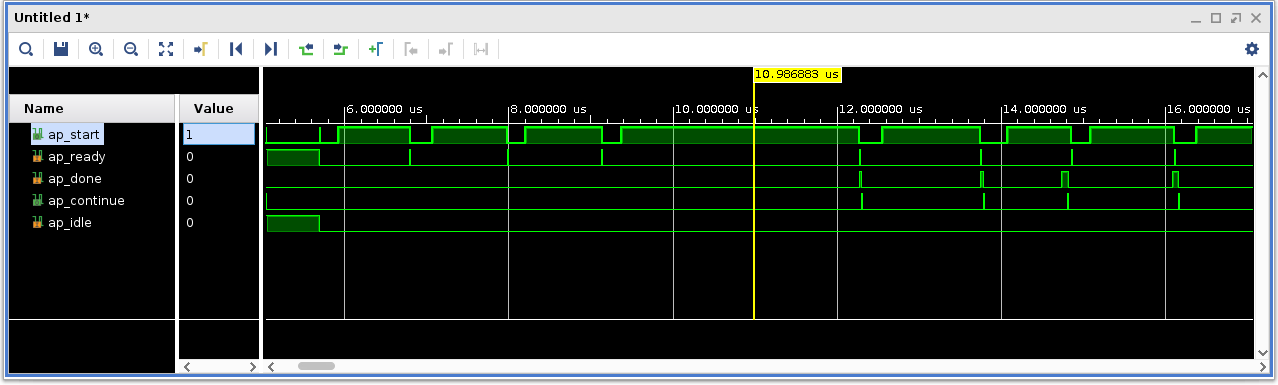Click the horizontal waveform scrollbar thumb
The image size is (1278, 385).
[x=316, y=366]
